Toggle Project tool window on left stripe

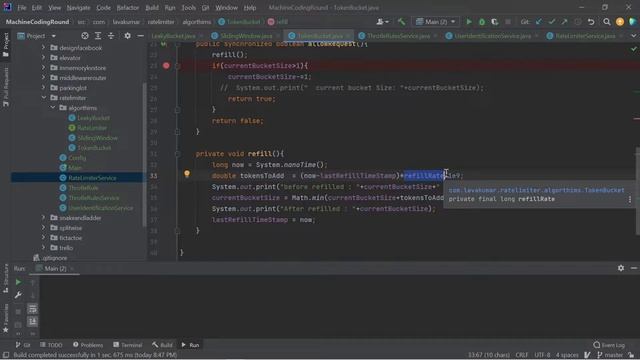tap(6, 44)
